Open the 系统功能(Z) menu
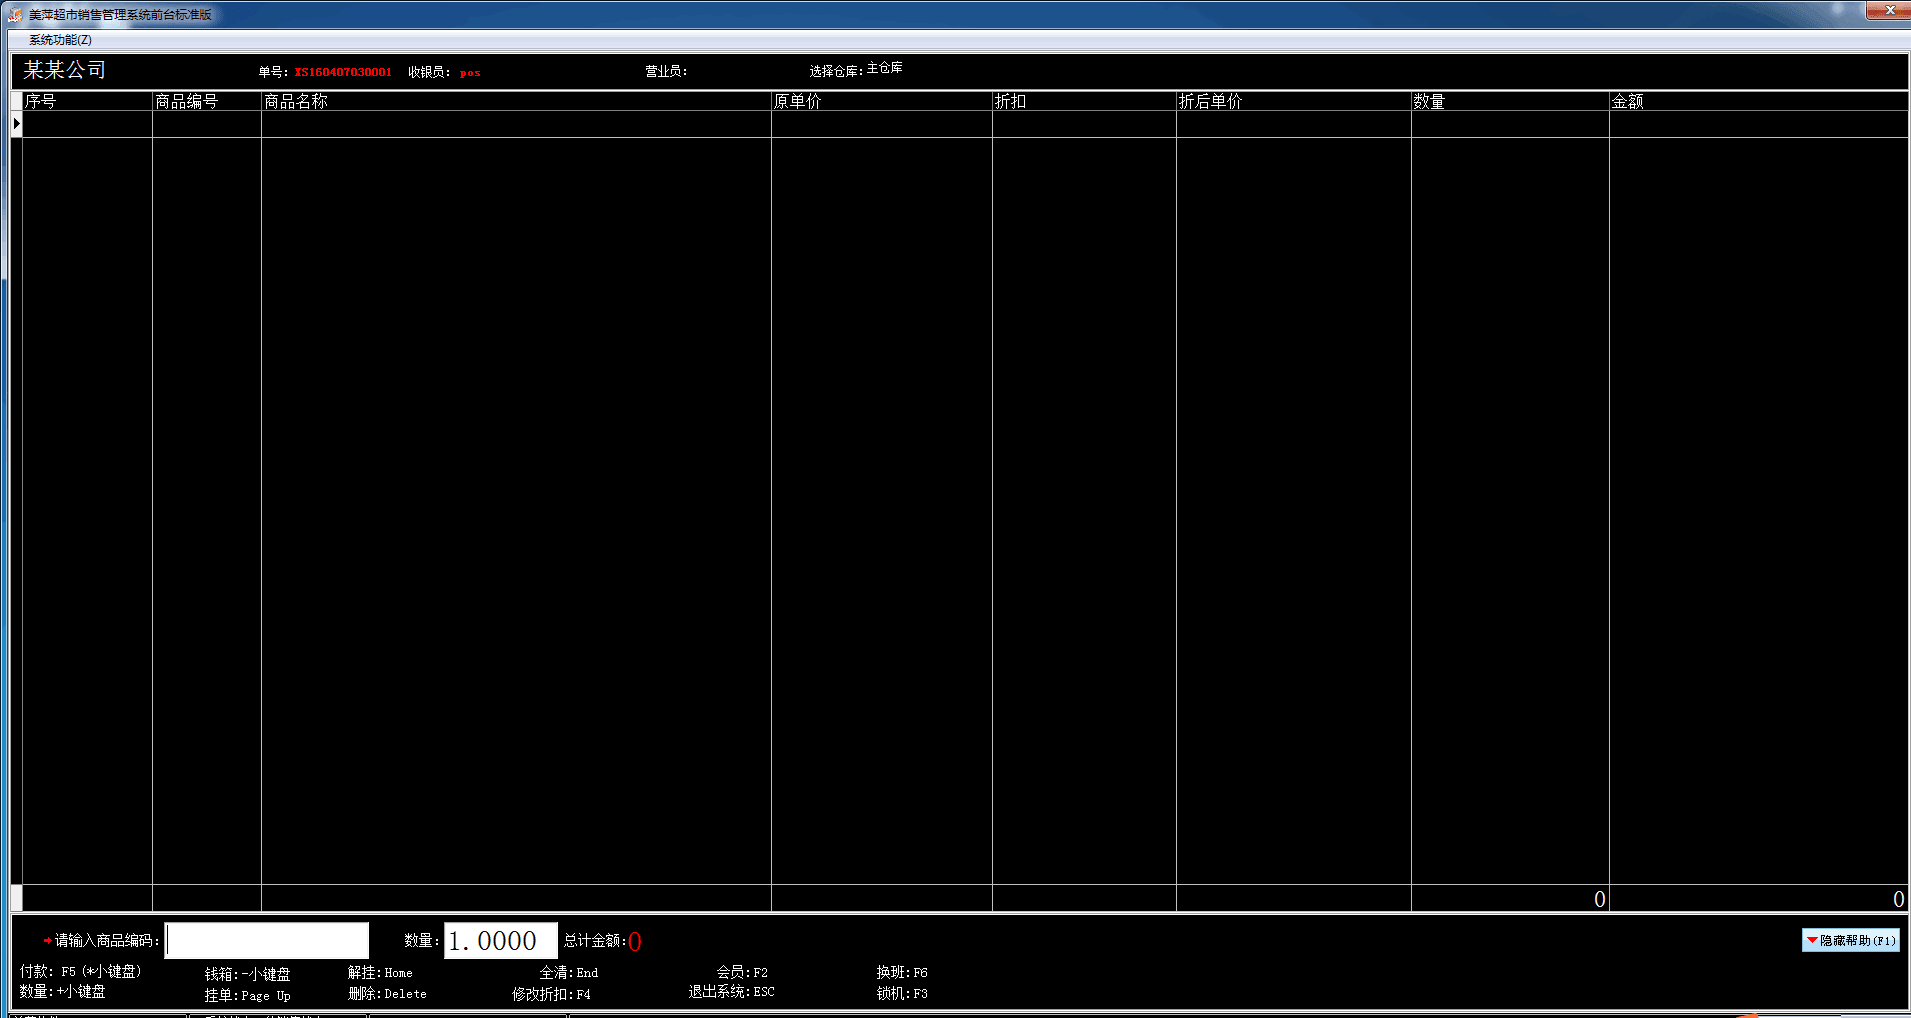This screenshot has width=1911, height=1018. (x=60, y=40)
